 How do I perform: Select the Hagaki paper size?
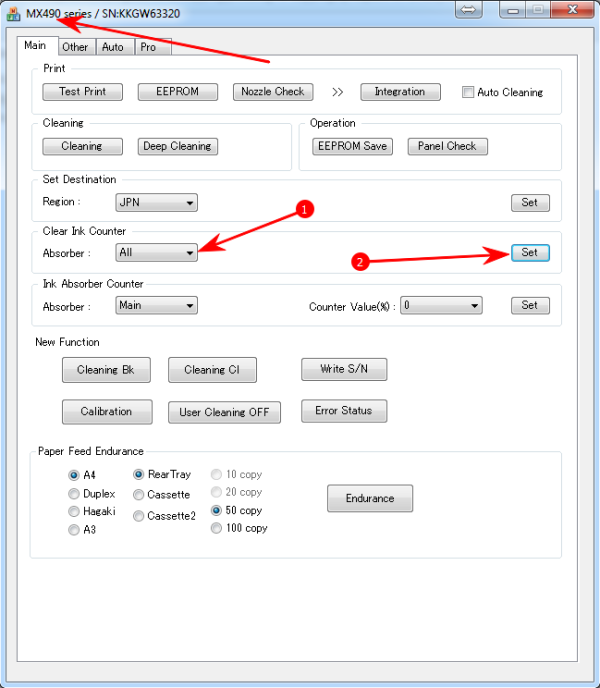74,511
